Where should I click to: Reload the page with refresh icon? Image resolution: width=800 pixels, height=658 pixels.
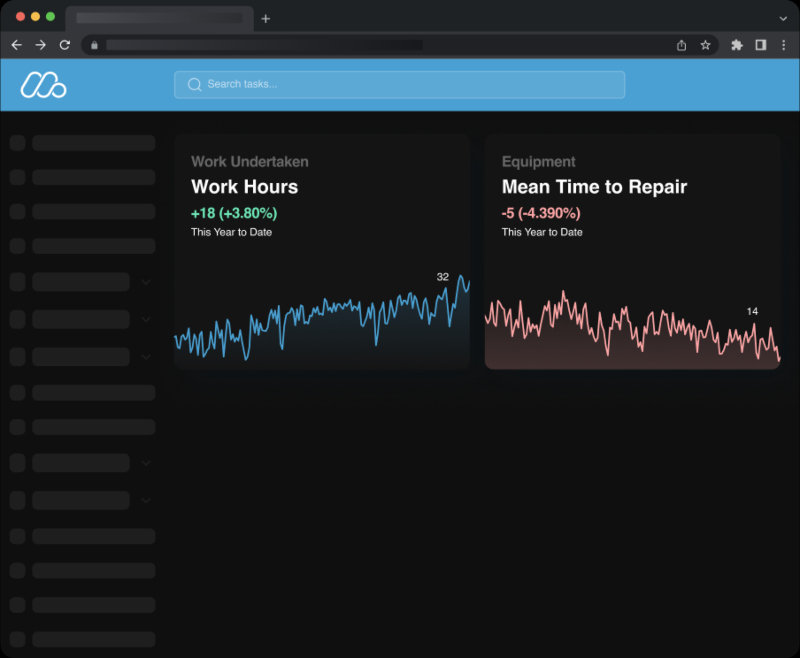pos(65,45)
